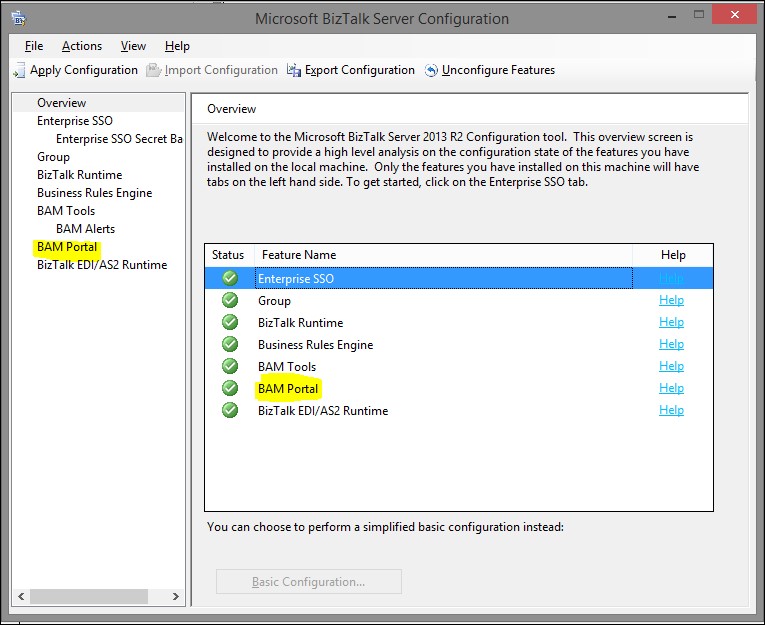The image size is (765, 625).
Task: Select Business Rules Engine in left tree
Action: pyautogui.click(x=94, y=193)
